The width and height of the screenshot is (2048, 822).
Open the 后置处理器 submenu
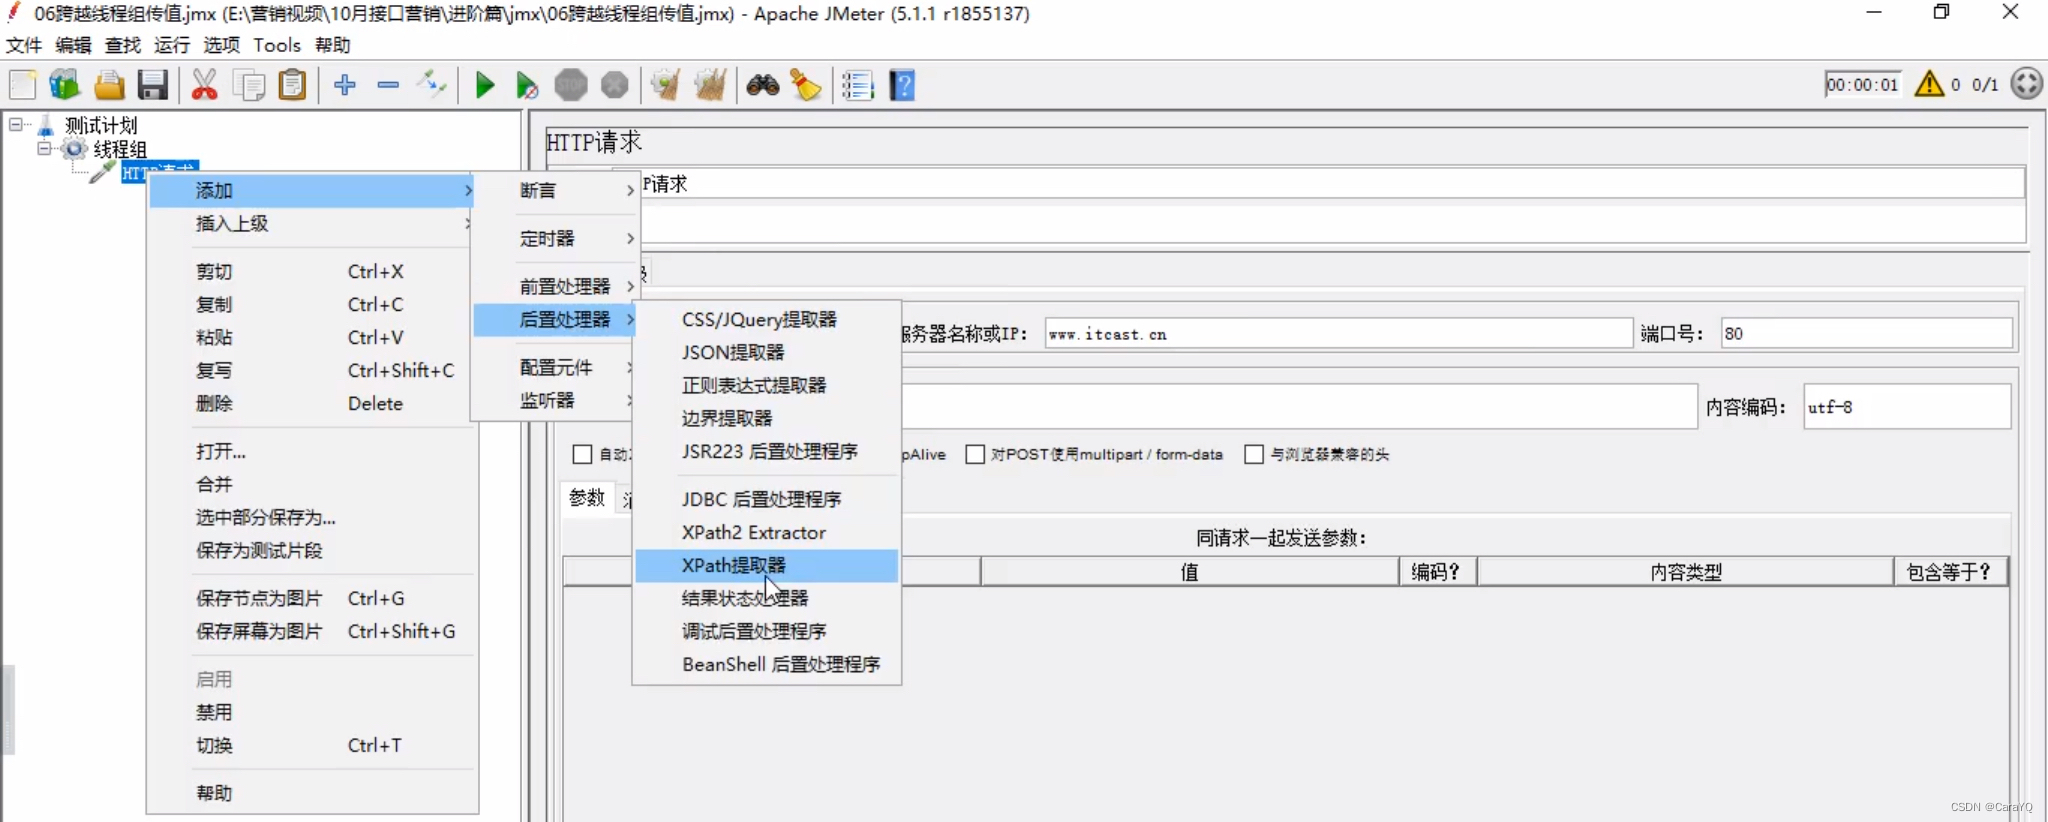[x=555, y=319]
